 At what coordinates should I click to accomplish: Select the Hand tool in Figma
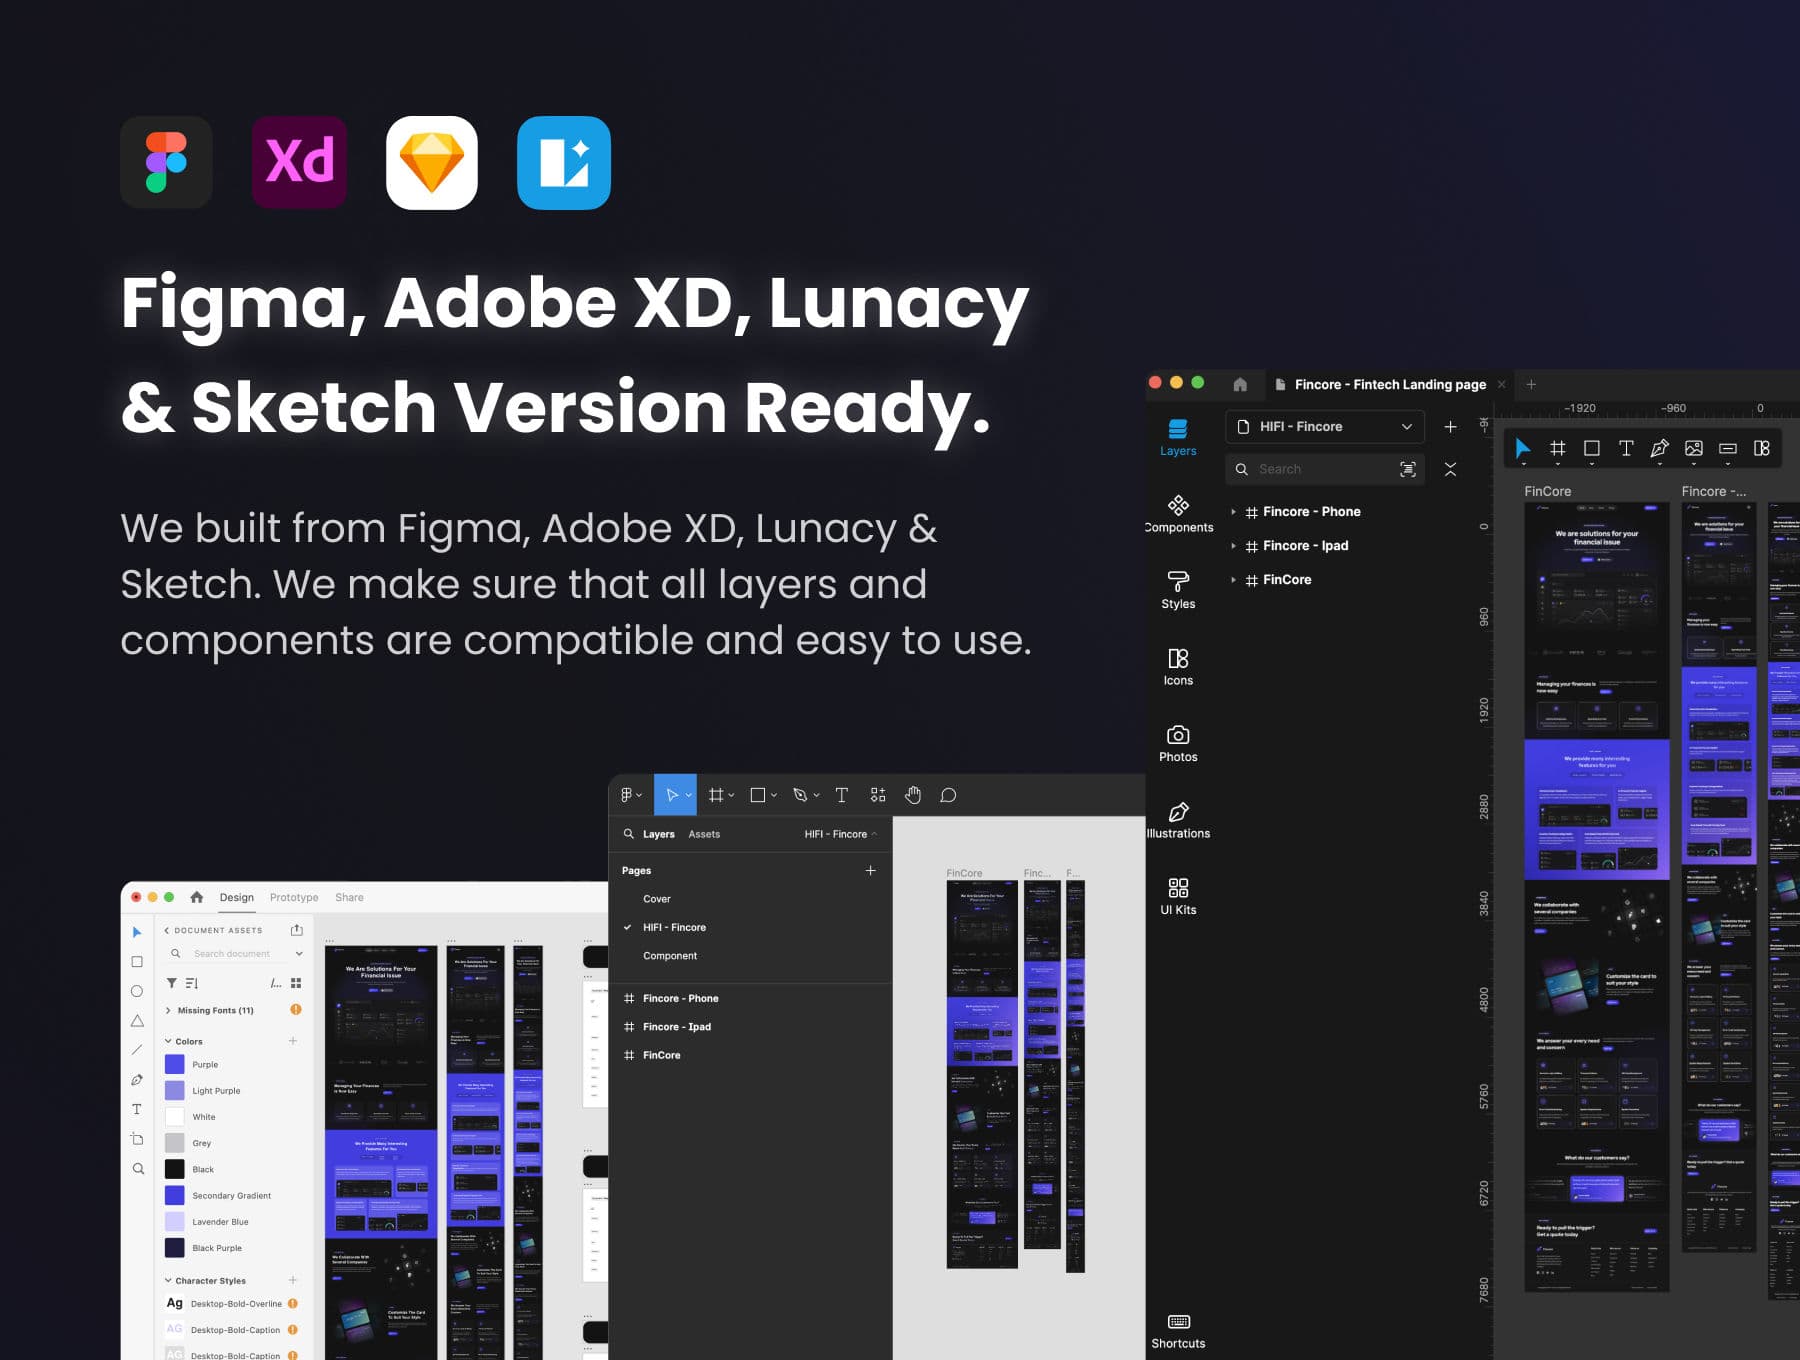[913, 795]
